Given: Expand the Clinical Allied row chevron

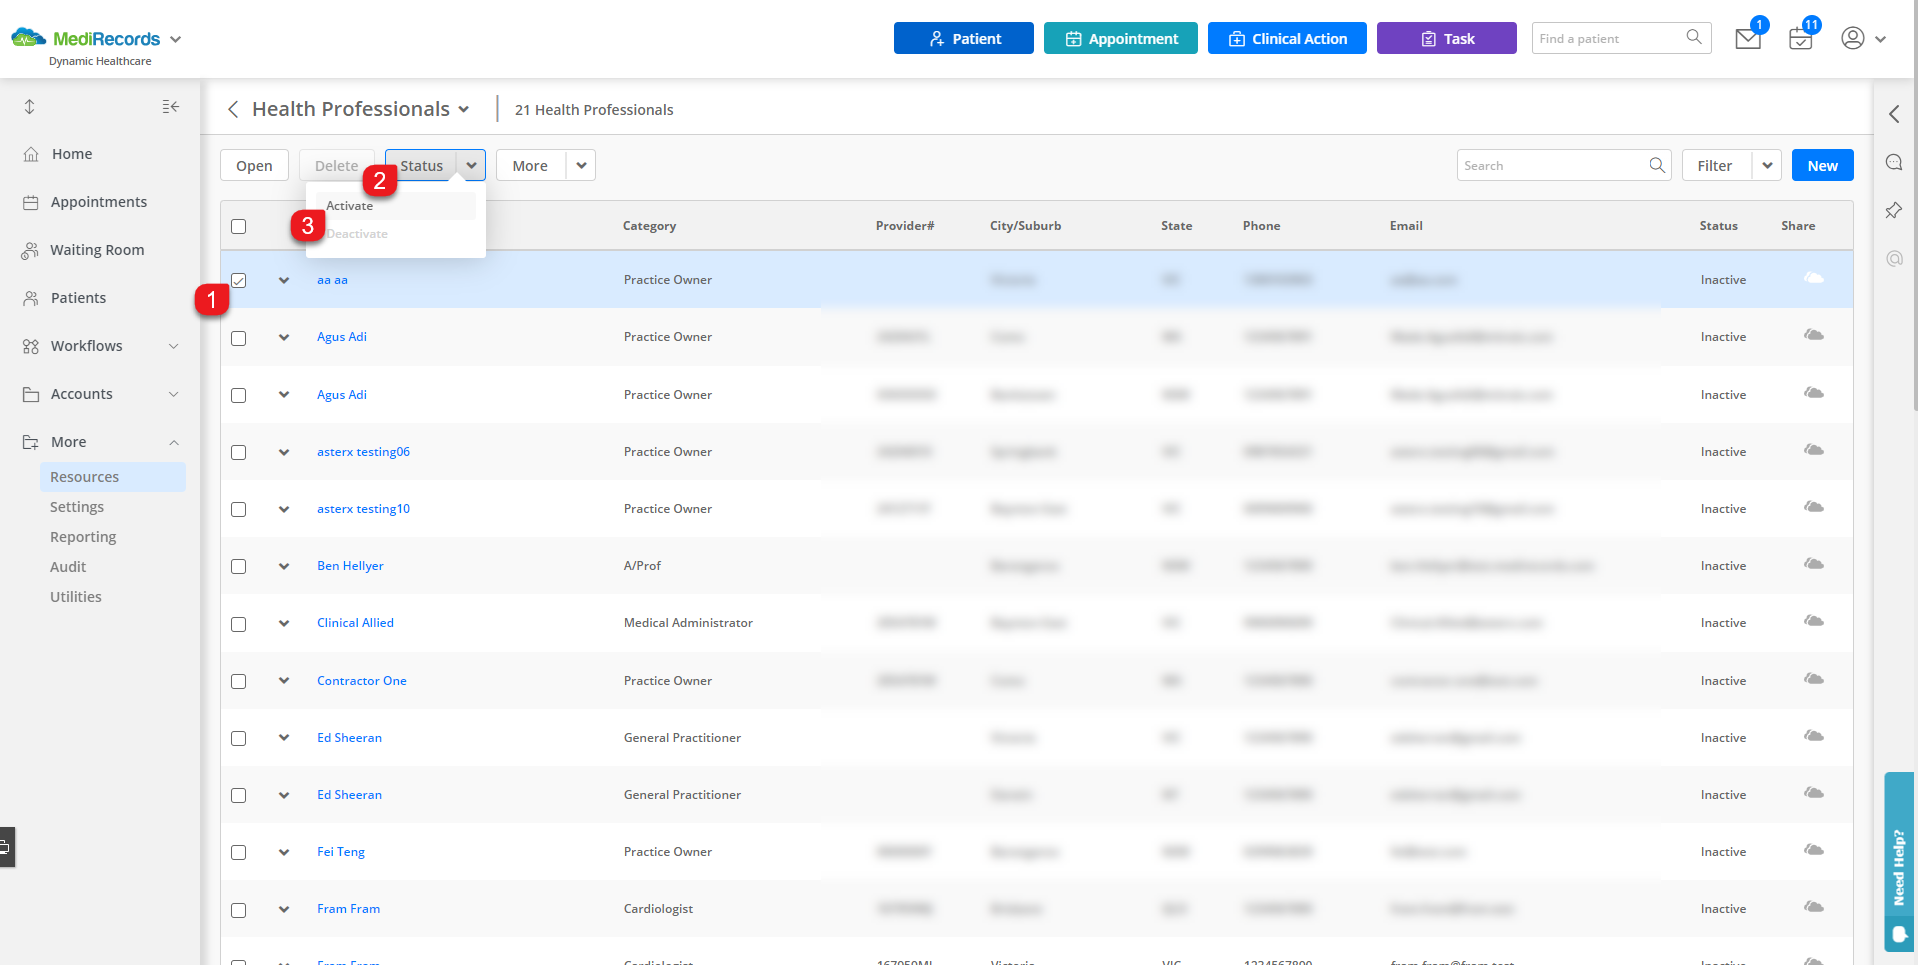Looking at the screenshot, I should pos(284,623).
